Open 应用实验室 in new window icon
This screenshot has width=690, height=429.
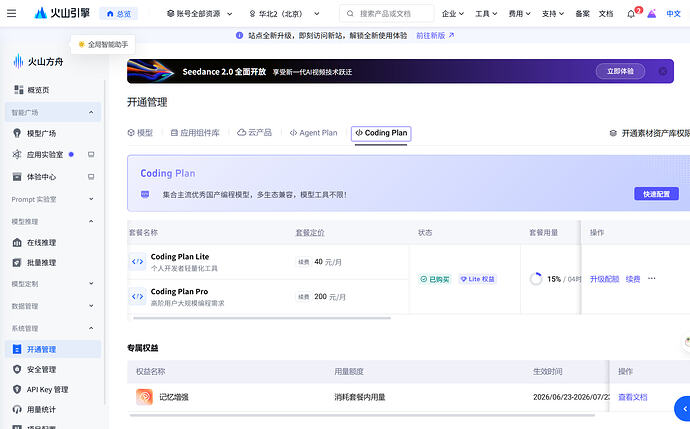[x=91, y=154]
